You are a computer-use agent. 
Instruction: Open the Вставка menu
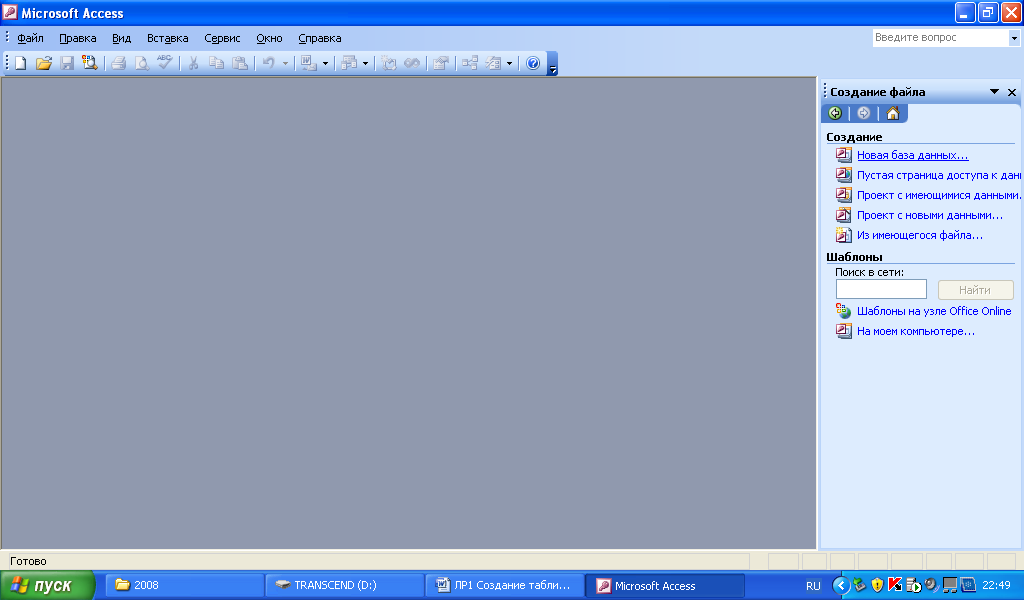167,38
